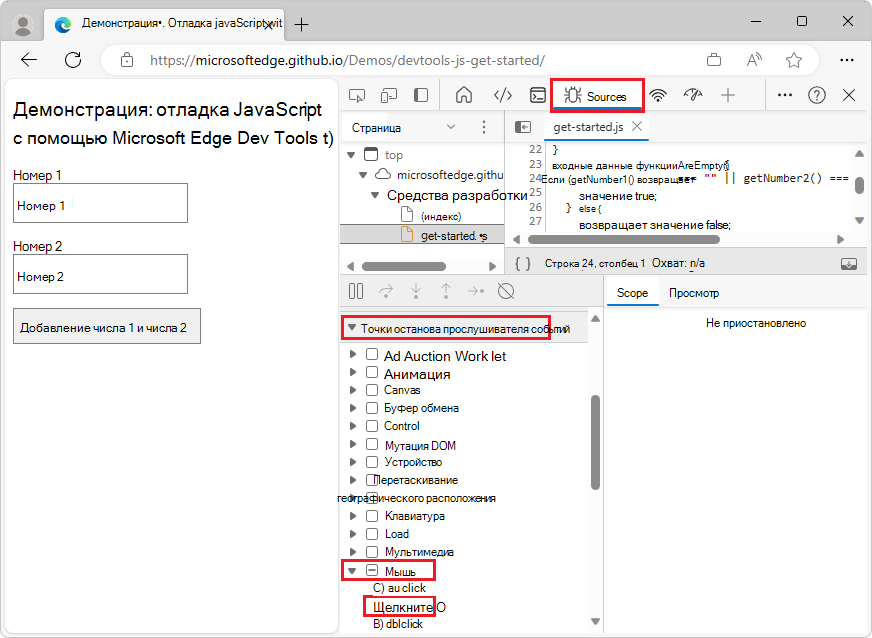872x638 pixels.
Task: Click the Step debugger button
Action: point(476,291)
